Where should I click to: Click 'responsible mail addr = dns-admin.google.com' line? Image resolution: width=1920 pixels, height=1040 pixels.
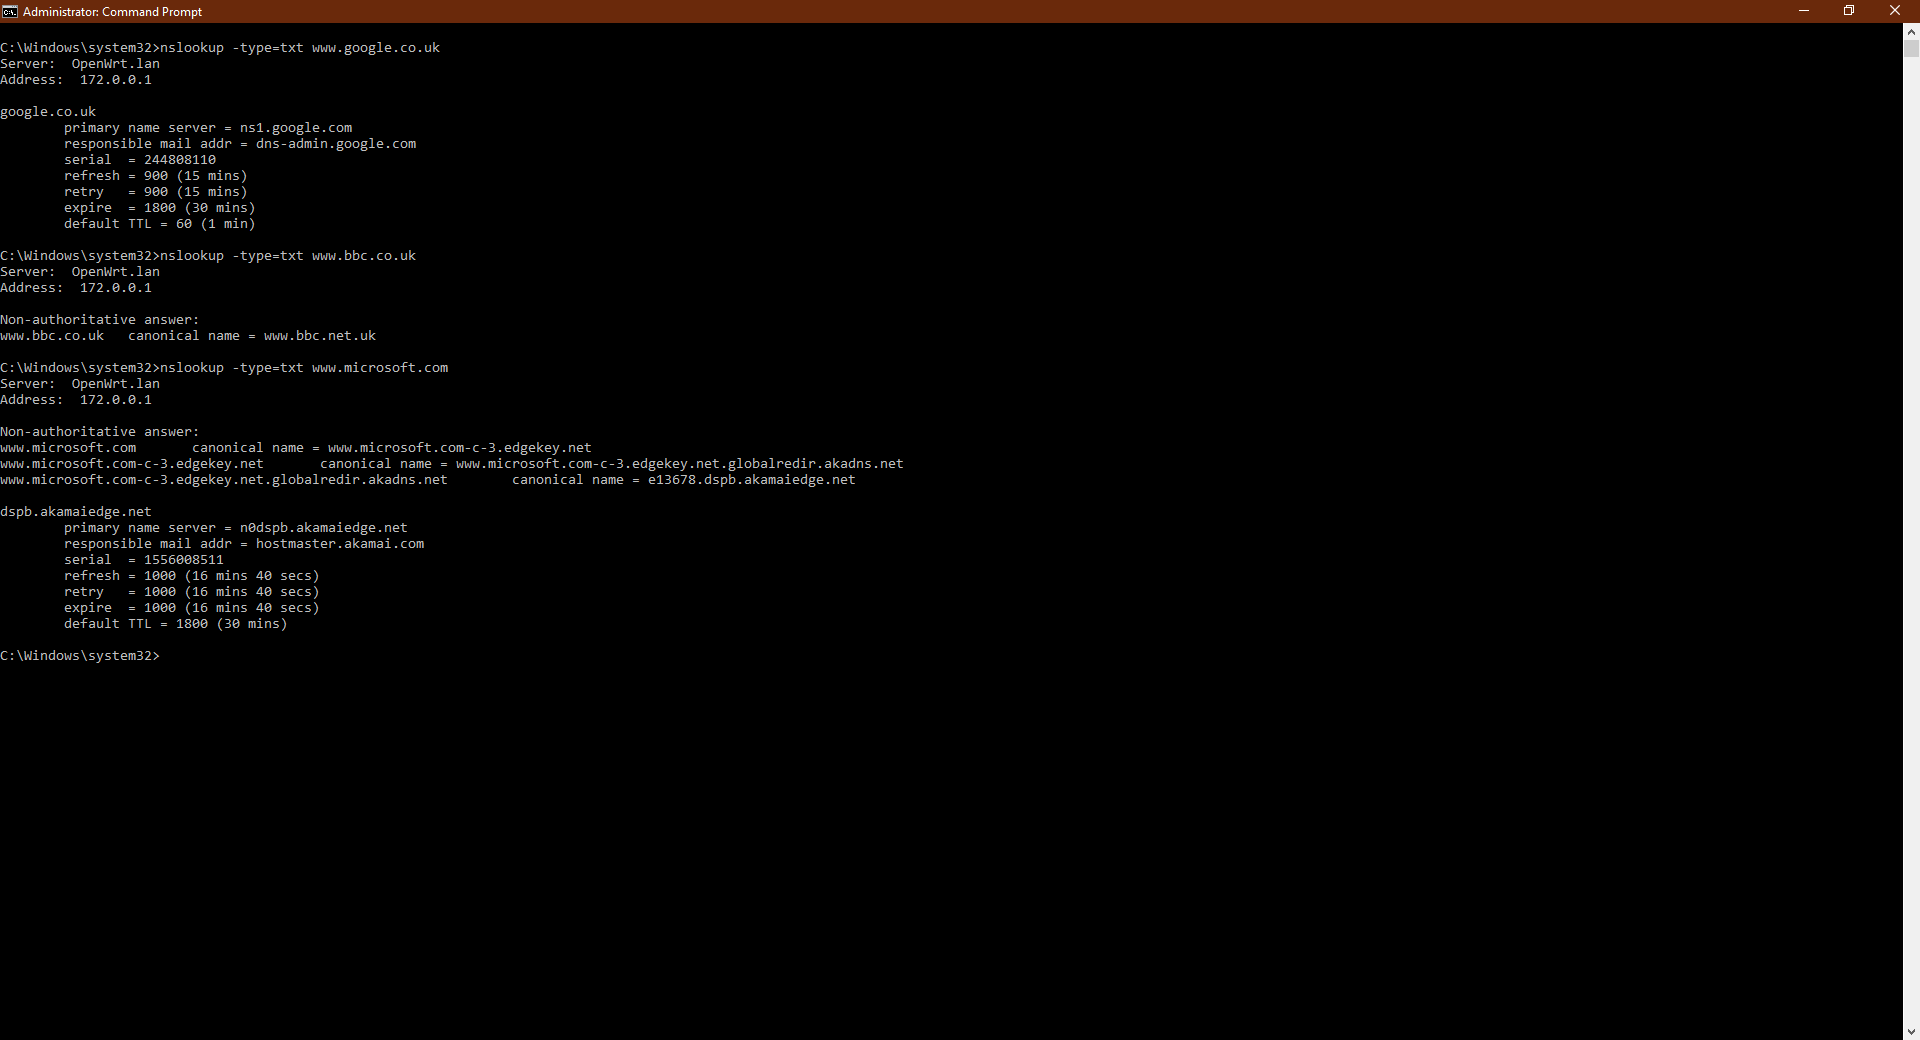[x=240, y=144]
